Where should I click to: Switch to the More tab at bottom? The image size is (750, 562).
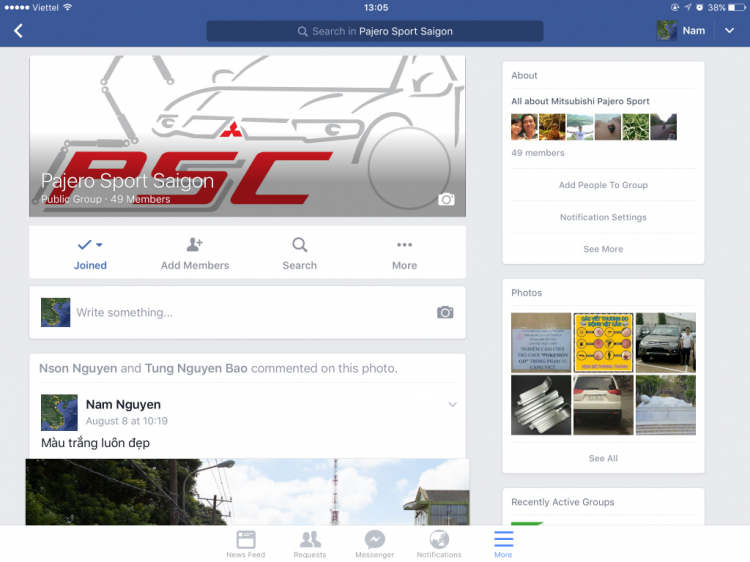pyautogui.click(x=503, y=544)
